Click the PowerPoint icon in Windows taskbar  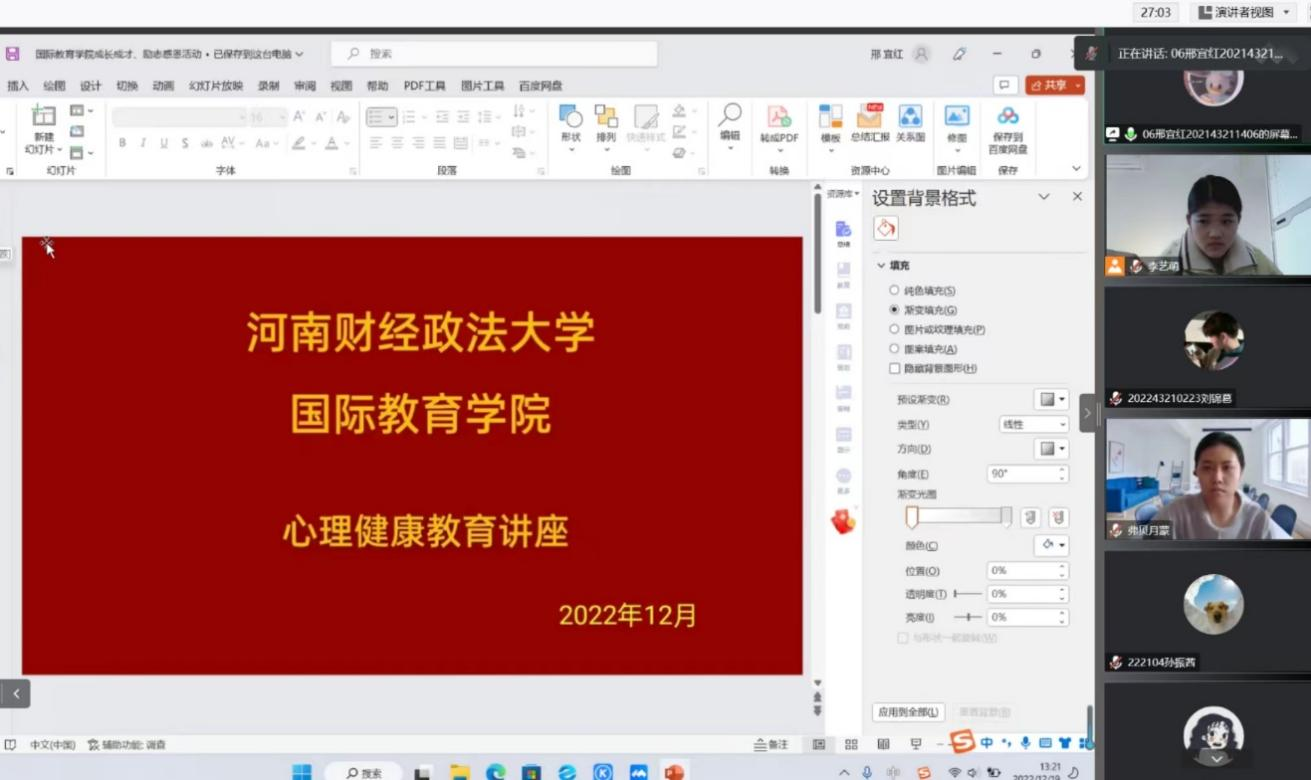(673, 772)
